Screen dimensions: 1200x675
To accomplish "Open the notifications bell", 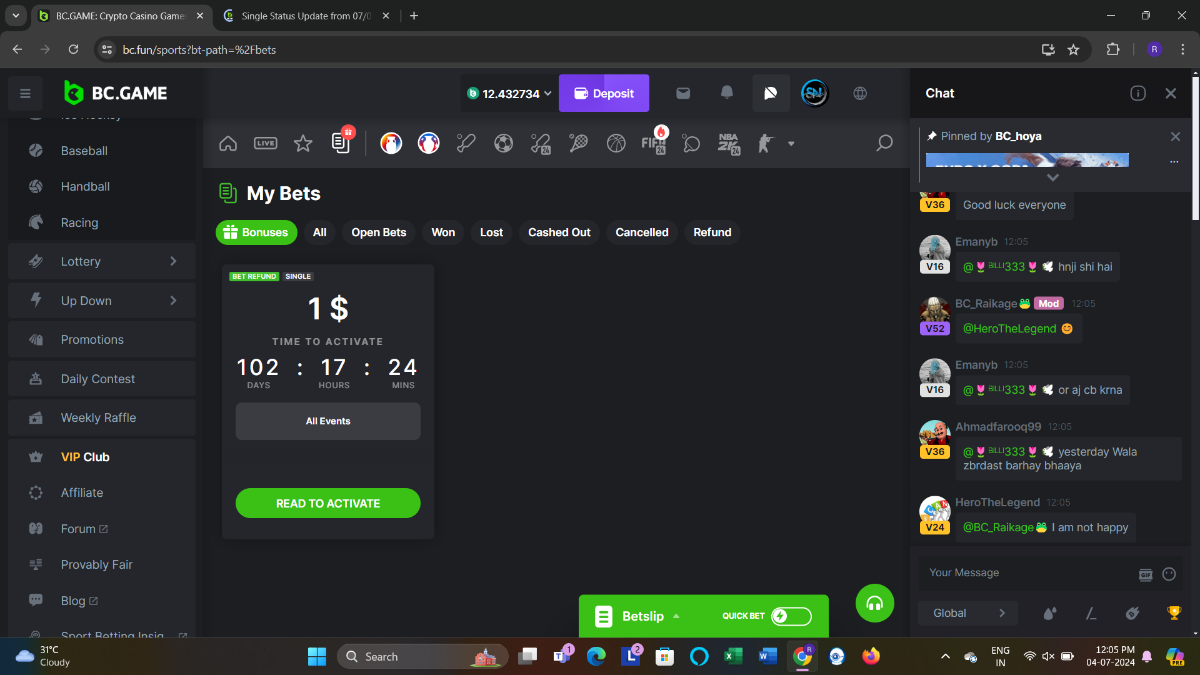I will click(727, 93).
